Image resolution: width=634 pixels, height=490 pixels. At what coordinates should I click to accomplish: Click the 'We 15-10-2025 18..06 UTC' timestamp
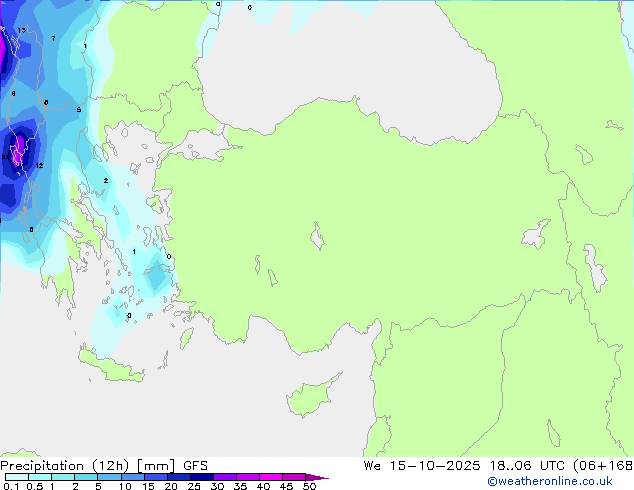point(463,466)
